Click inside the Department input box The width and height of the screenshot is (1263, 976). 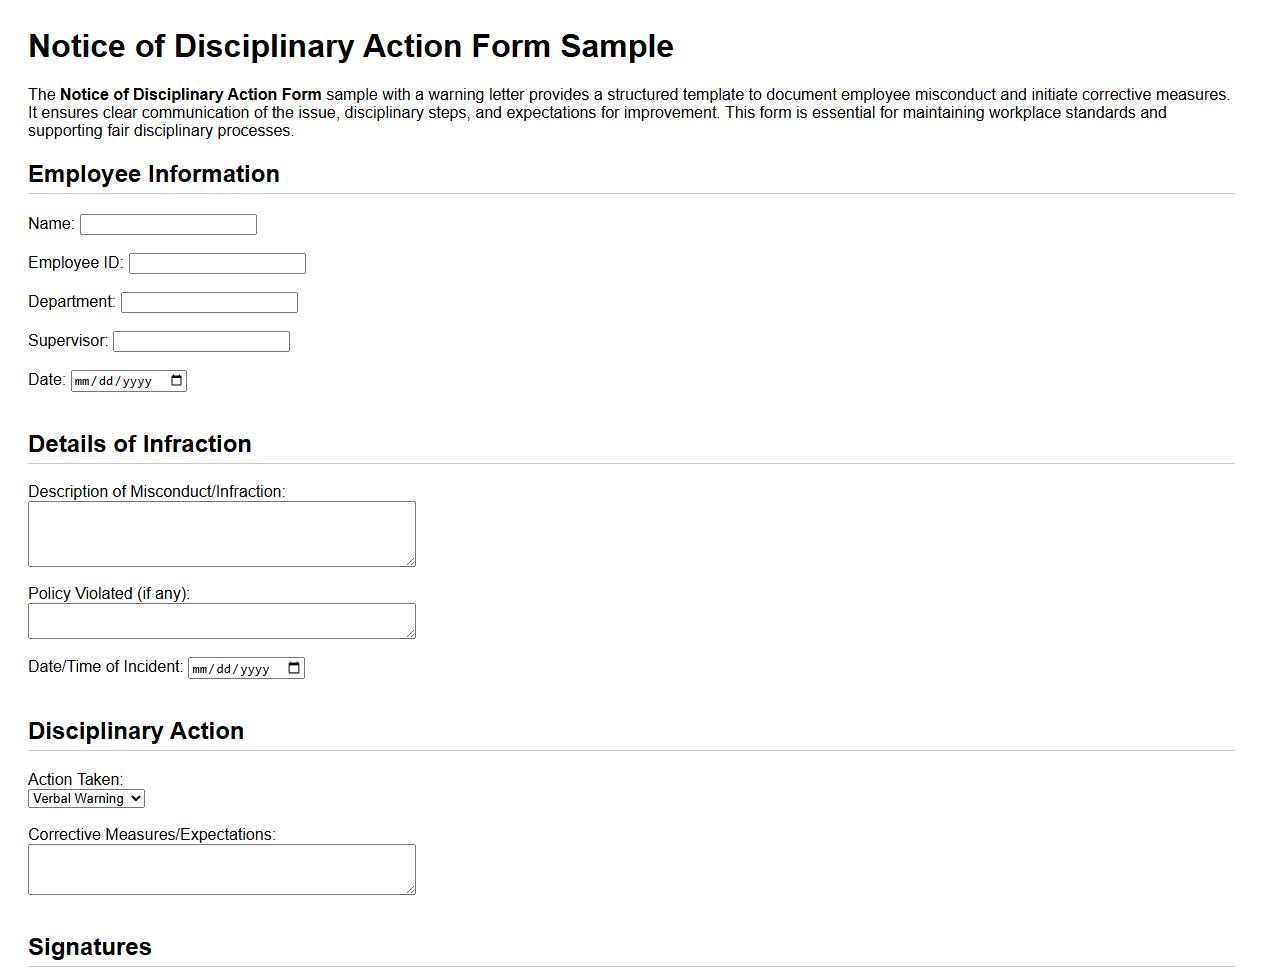click(x=208, y=301)
